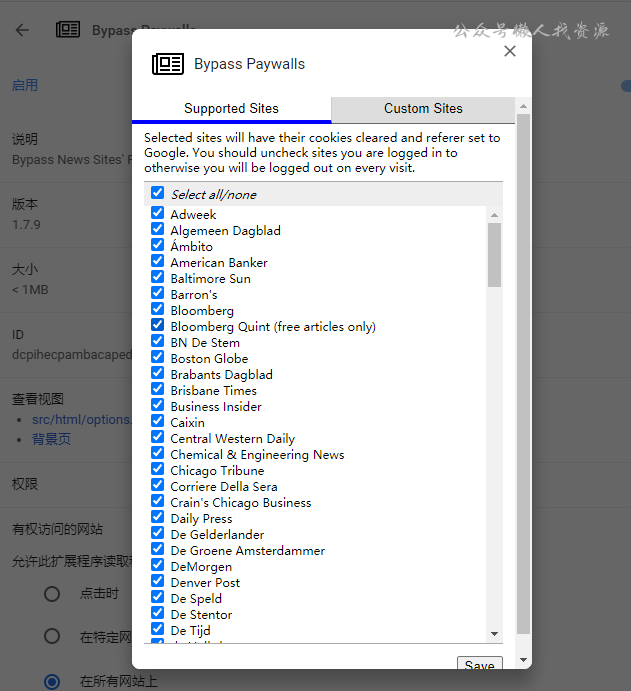The width and height of the screenshot is (631, 691).
Task: Click the dialog outer scrollbar up arrow
Action: [523, 106]
